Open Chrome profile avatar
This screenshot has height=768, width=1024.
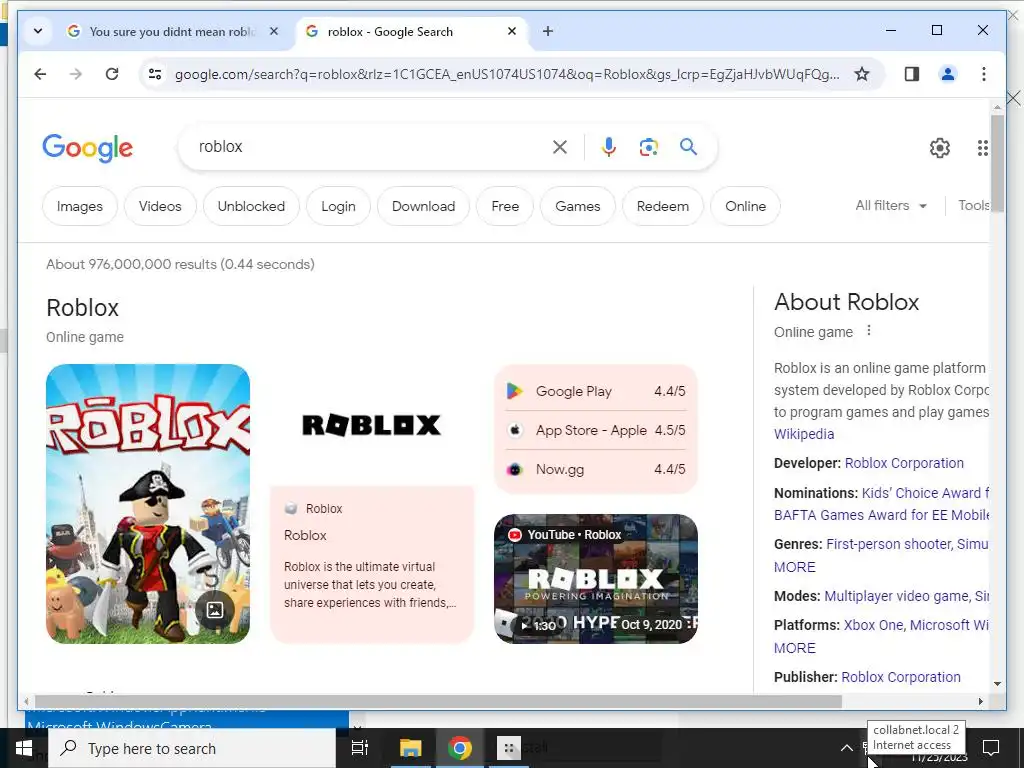pyautogui.click(x=948, y=74)
